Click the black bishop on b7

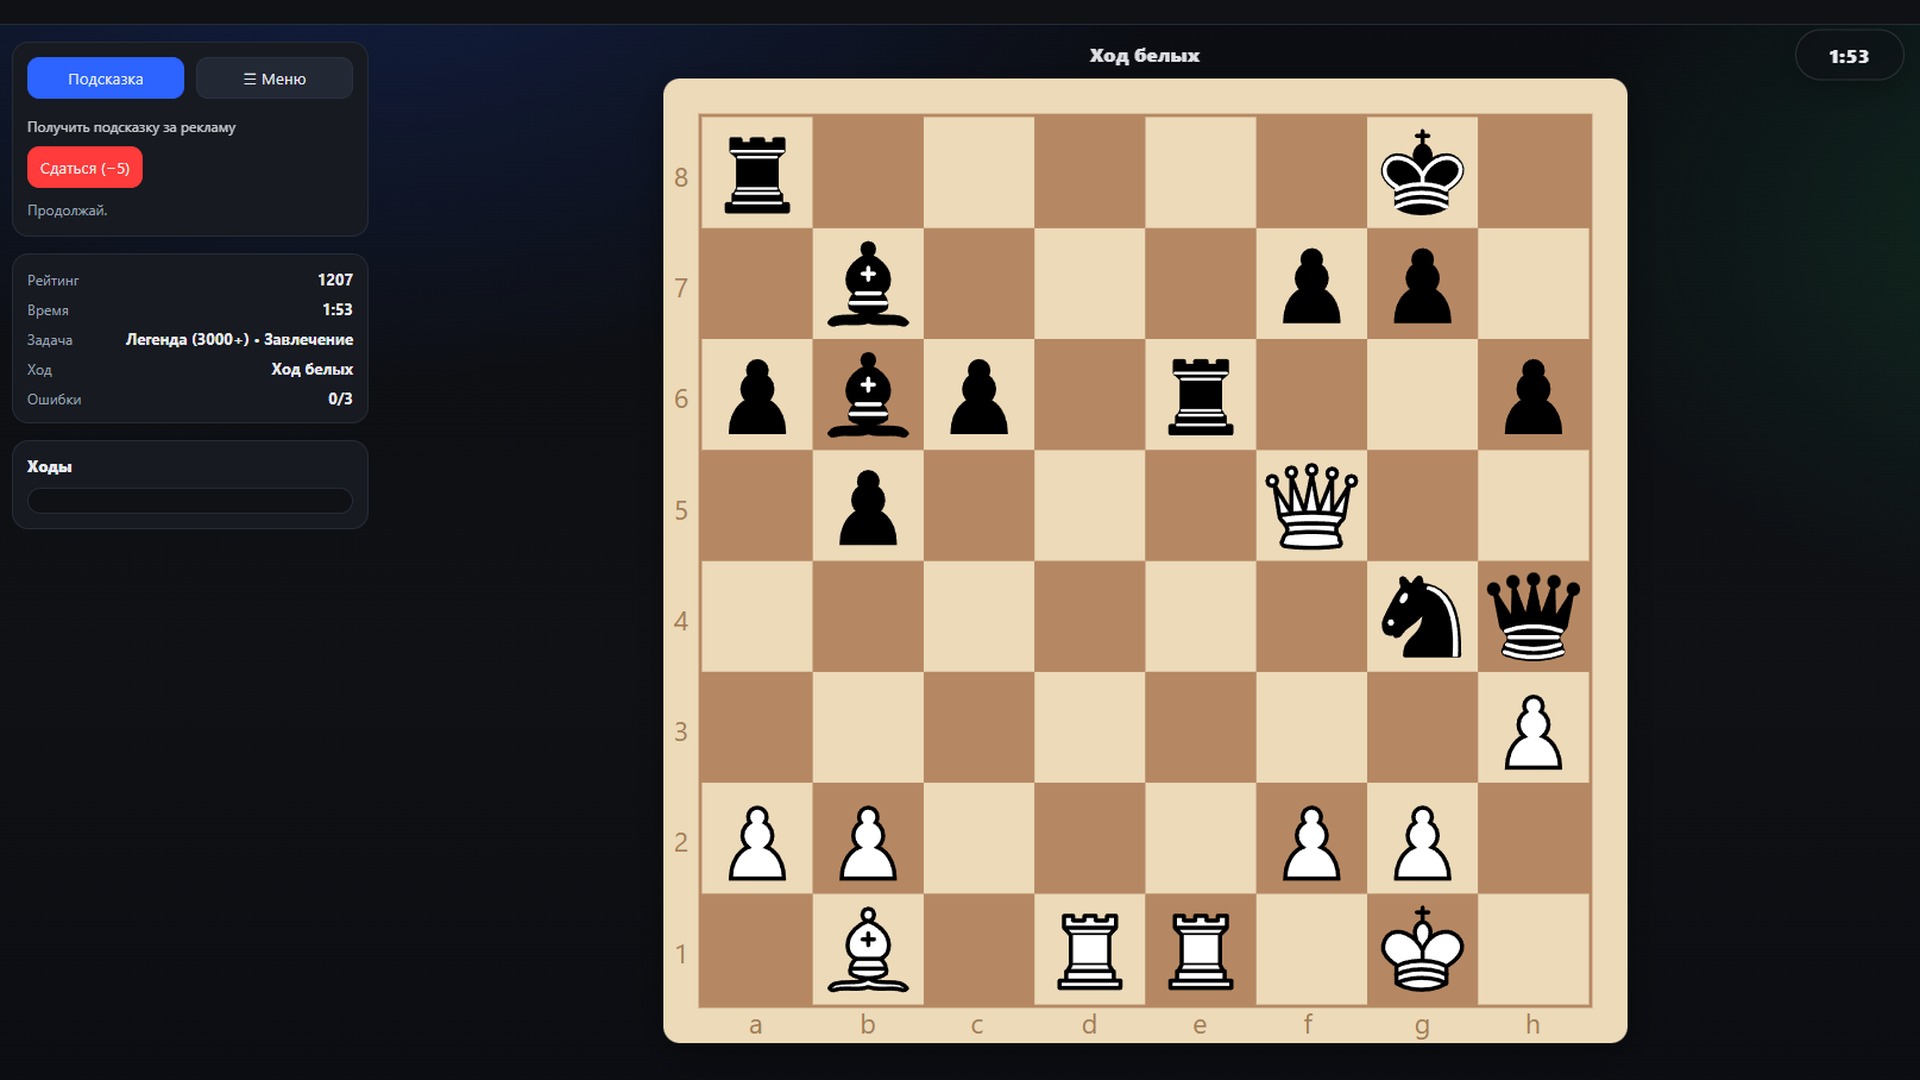coord(868,285)
